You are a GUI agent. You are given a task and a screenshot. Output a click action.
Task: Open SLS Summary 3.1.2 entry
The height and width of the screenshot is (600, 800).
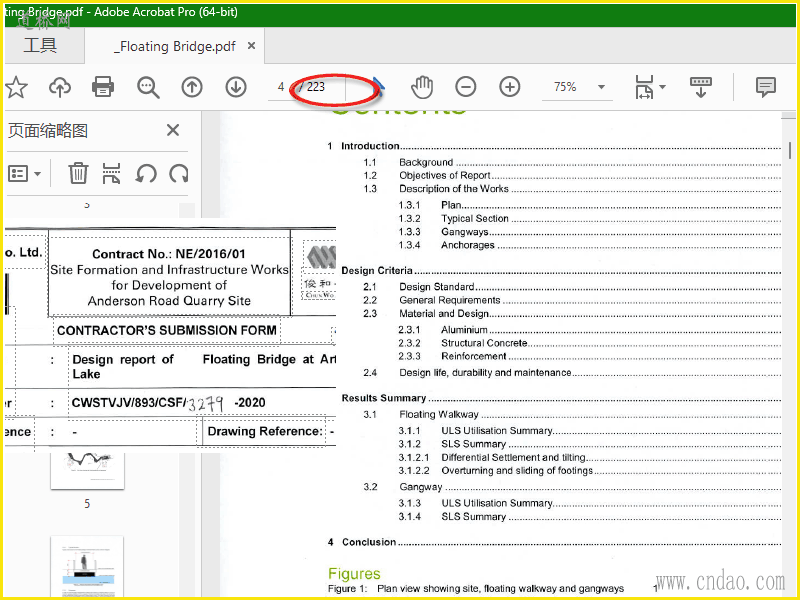[589, 444]
